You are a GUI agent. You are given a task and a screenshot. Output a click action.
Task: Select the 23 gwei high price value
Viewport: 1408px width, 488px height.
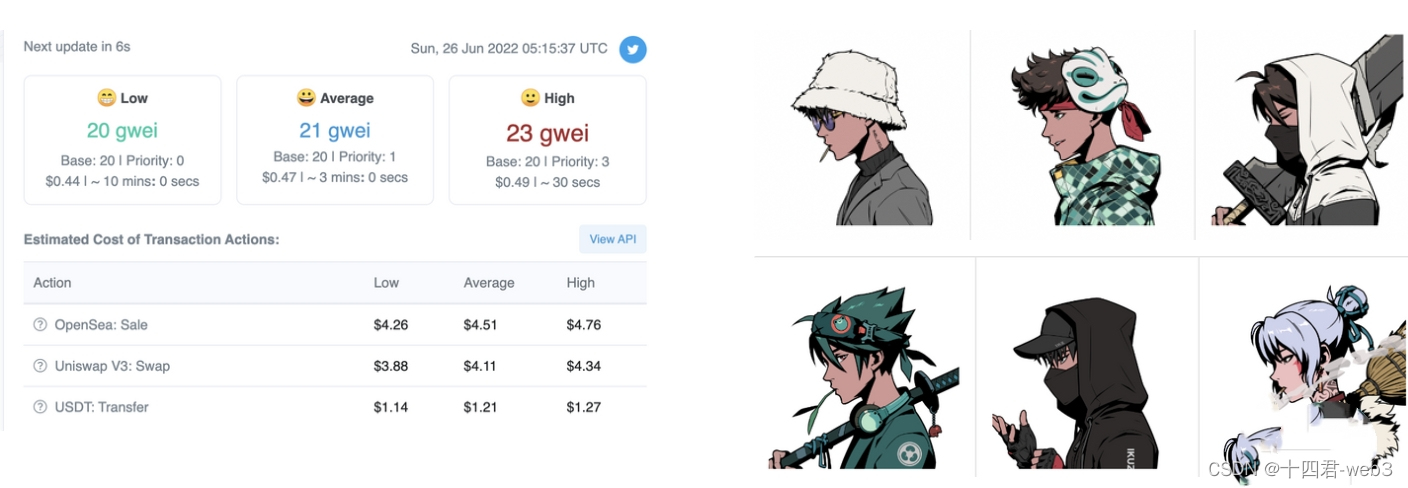548,133
